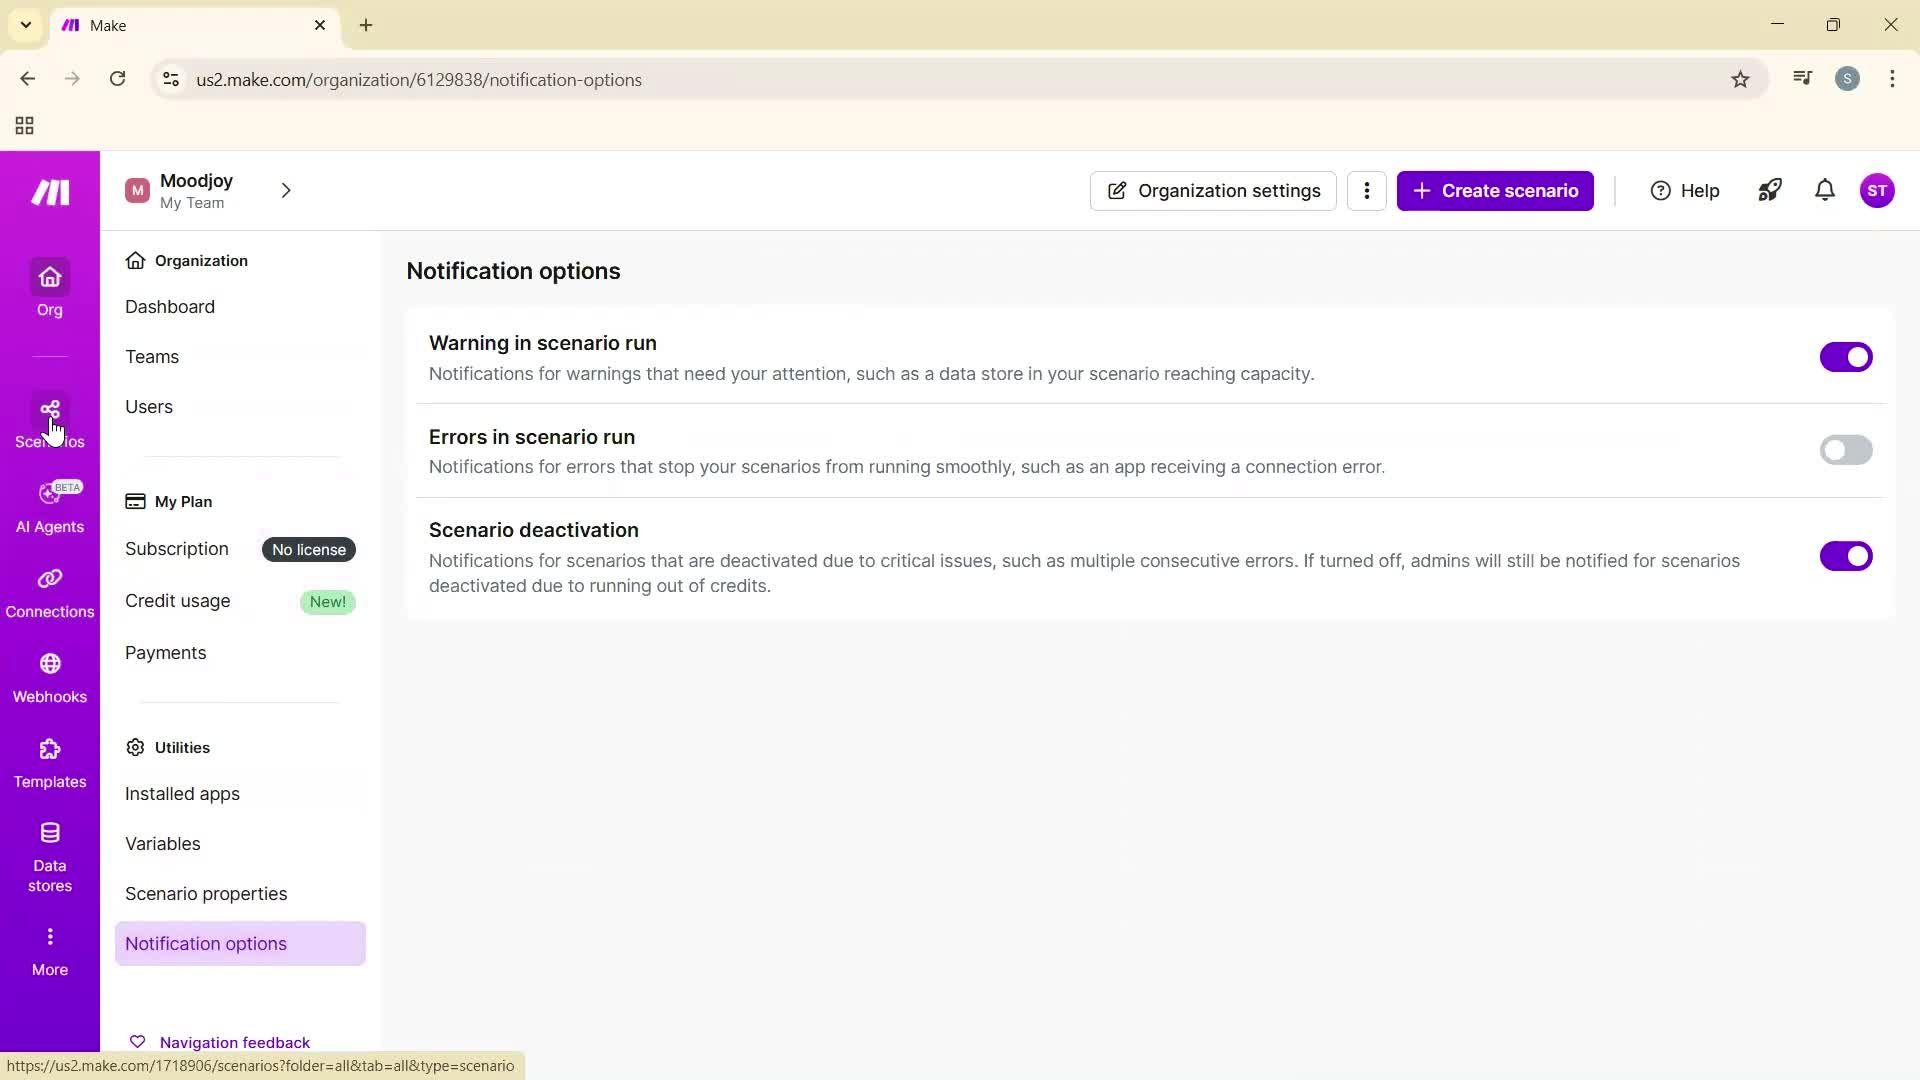Turn off Scenario deactivation notifications
This screenshot has height=1080, width=1920.
click(x=1845, y=556)
